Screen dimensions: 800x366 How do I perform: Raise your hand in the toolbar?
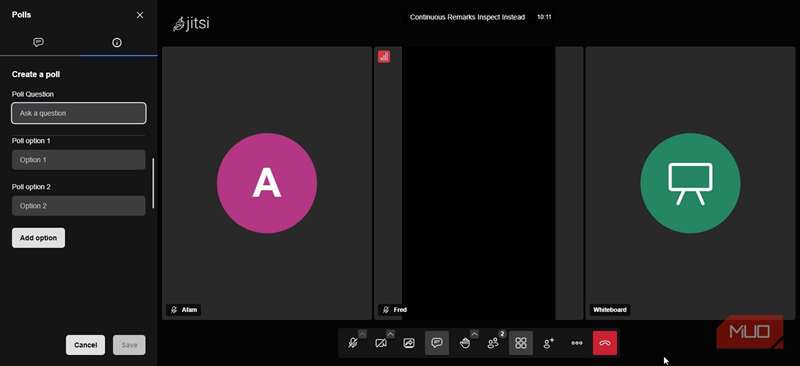[465, 343]
